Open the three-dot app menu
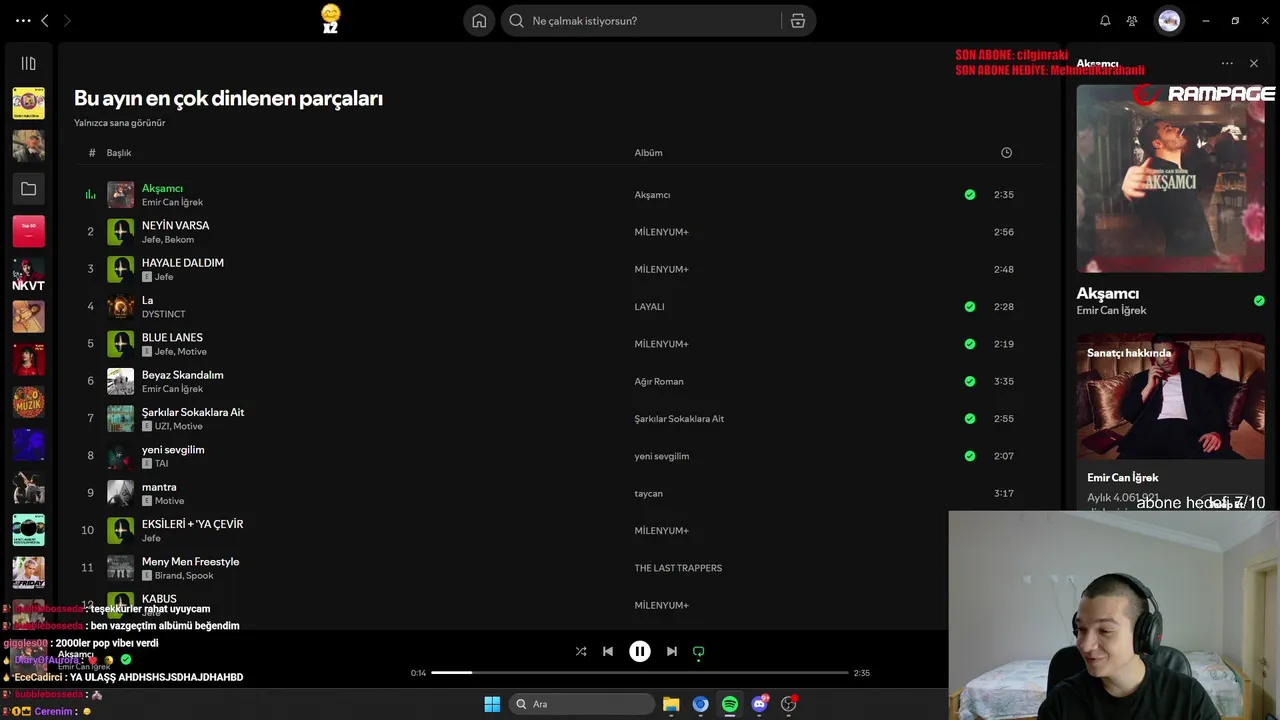1280x720 pixels. (x=22, y=21)
